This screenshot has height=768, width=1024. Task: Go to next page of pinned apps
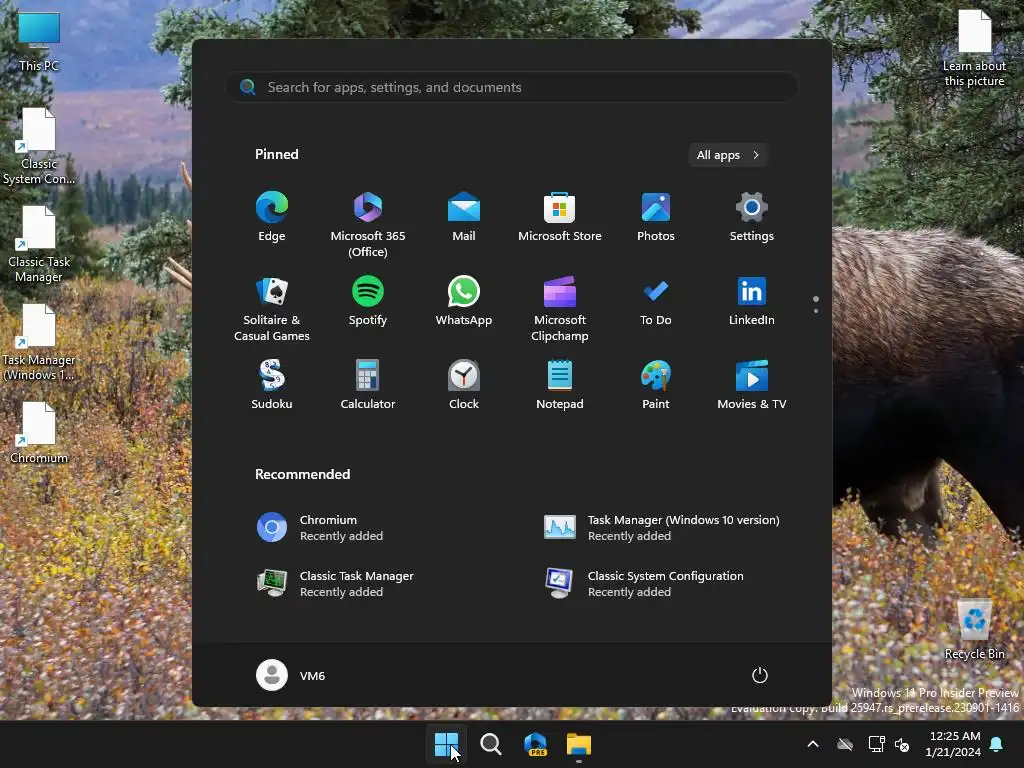click(816, 311)
